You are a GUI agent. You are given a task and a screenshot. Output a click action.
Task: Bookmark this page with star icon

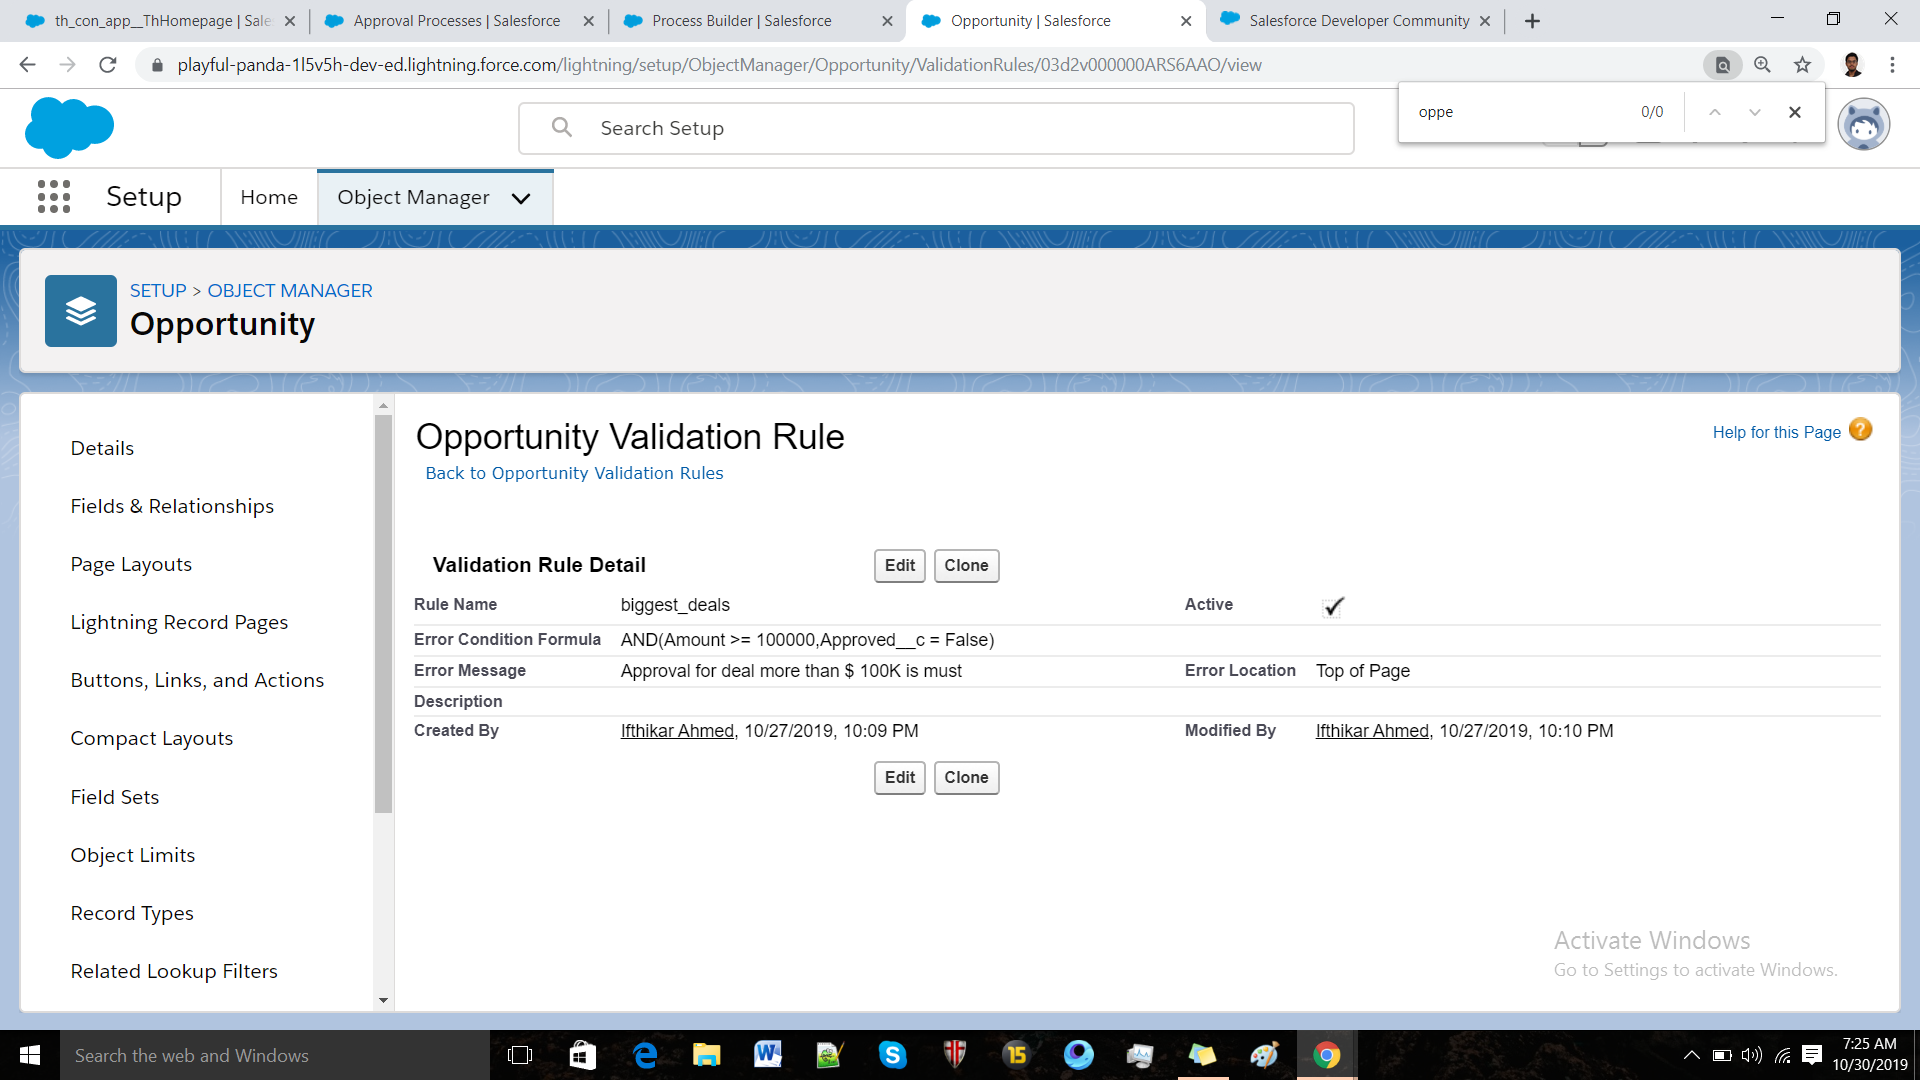coord(1802,65)
